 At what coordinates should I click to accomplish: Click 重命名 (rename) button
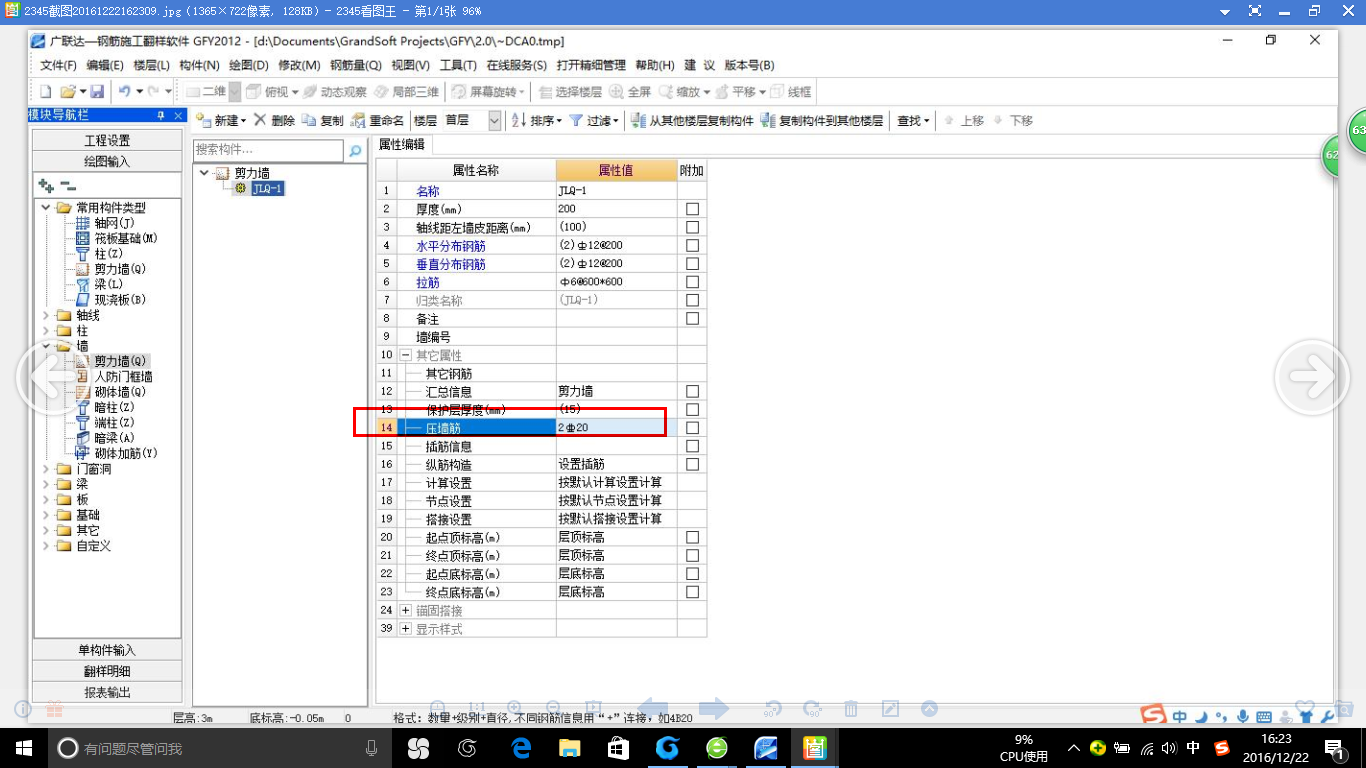pyautogui.click(x=378, y=120)
